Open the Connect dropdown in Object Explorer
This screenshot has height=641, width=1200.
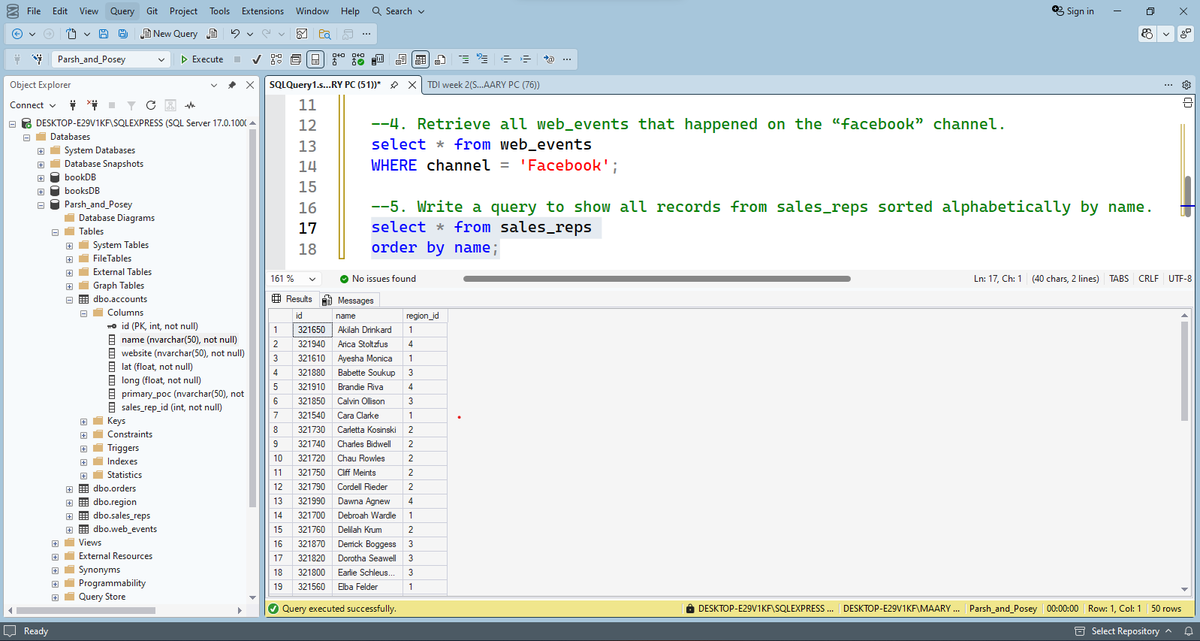pyautogui.click(x=33, y=105)
